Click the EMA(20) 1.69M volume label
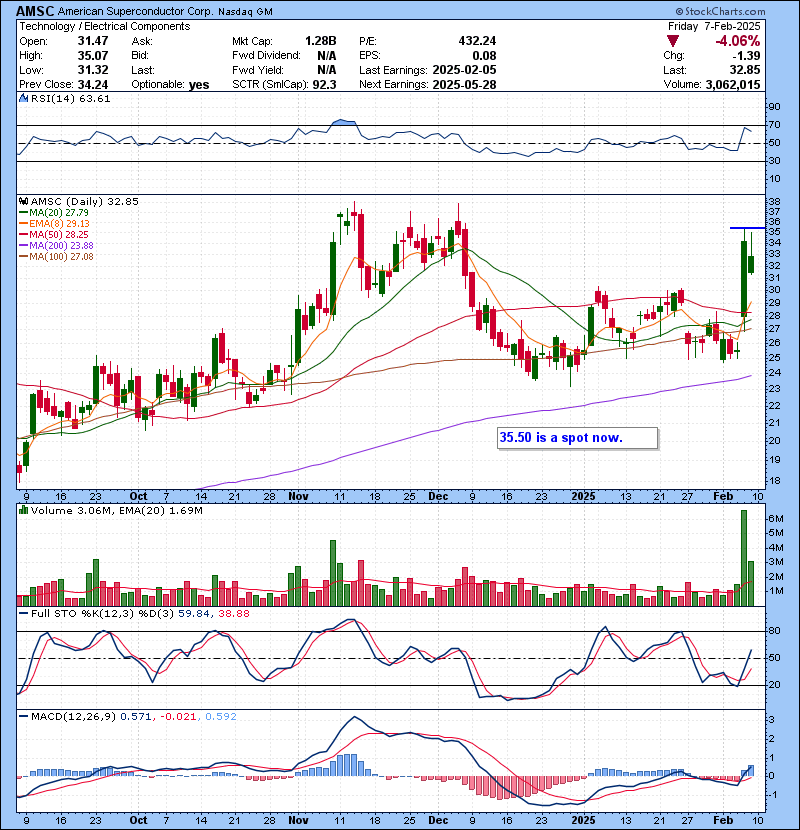 (161, 510)
